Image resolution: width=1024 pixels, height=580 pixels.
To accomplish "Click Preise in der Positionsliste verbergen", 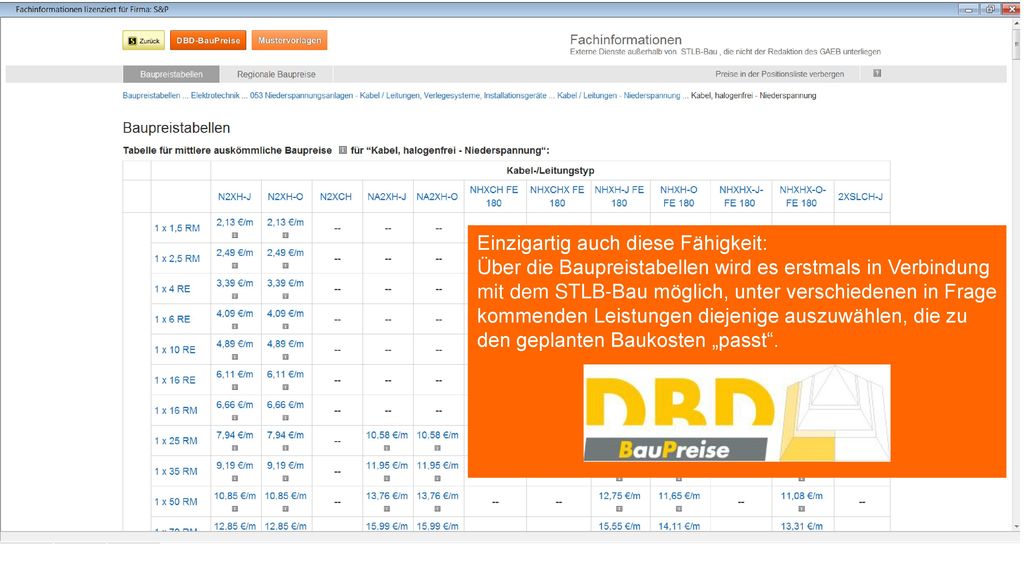I will click(x=779, y=74).
